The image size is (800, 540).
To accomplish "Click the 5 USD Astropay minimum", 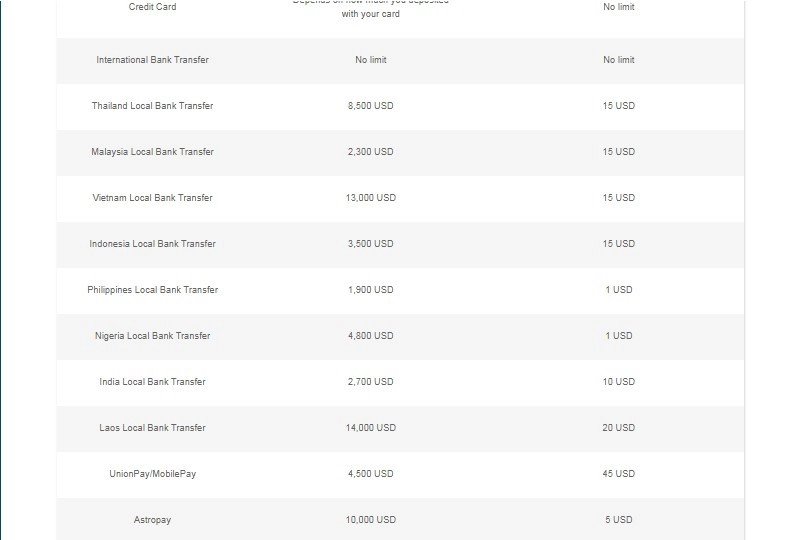I will (x=618, y=520).
